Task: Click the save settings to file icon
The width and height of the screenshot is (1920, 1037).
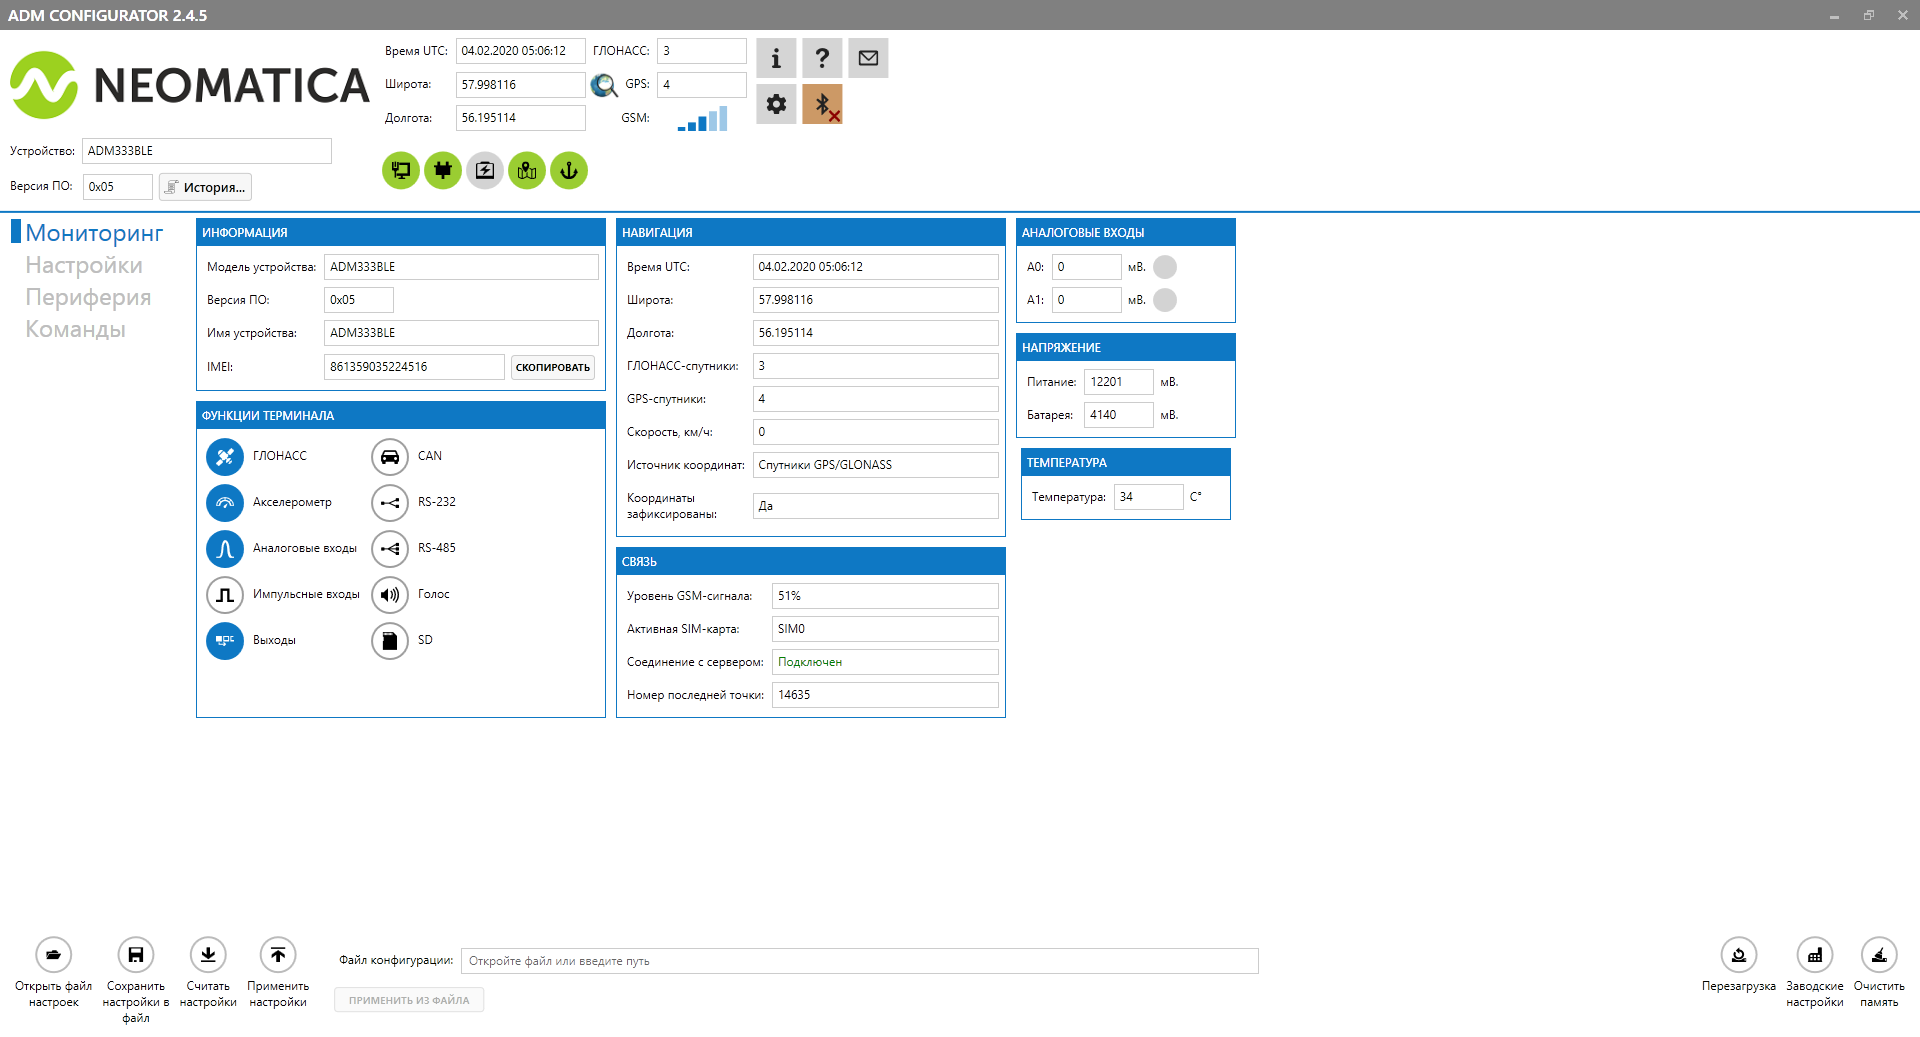Action: click(136, 955)
